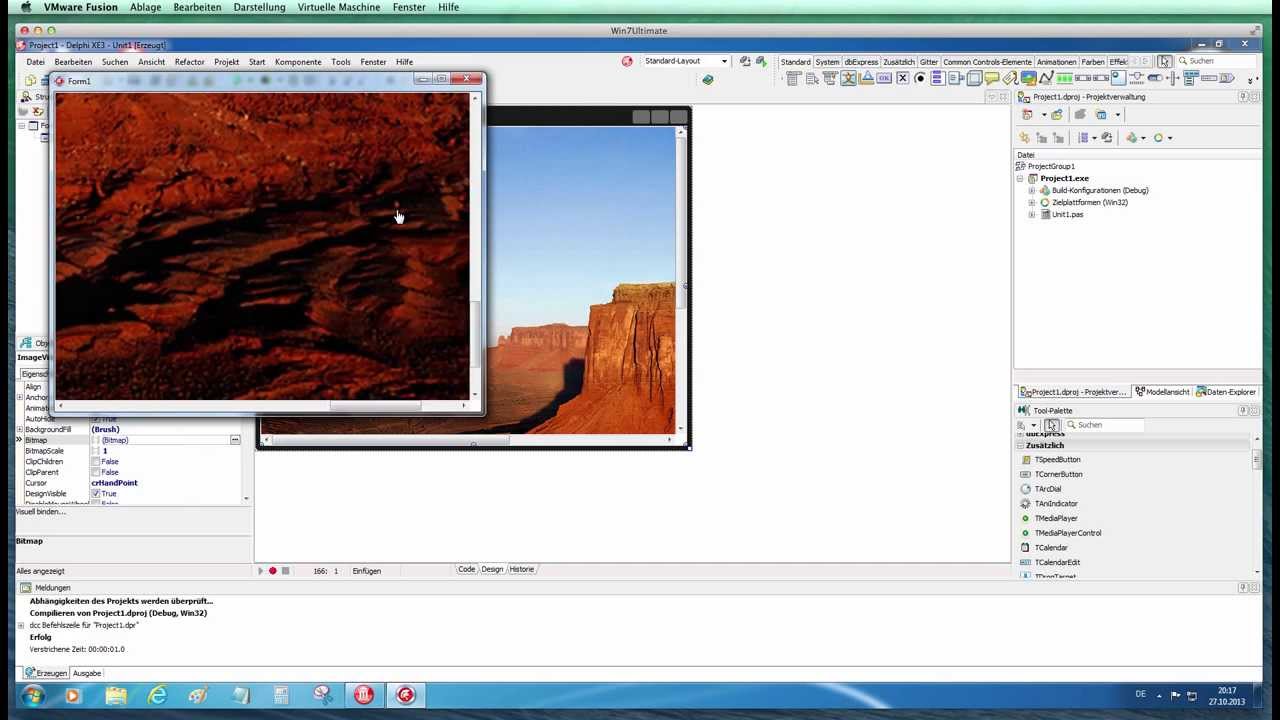Select the radio button component icon
This screenshot has width=1280, height=720.
point(920,78)
